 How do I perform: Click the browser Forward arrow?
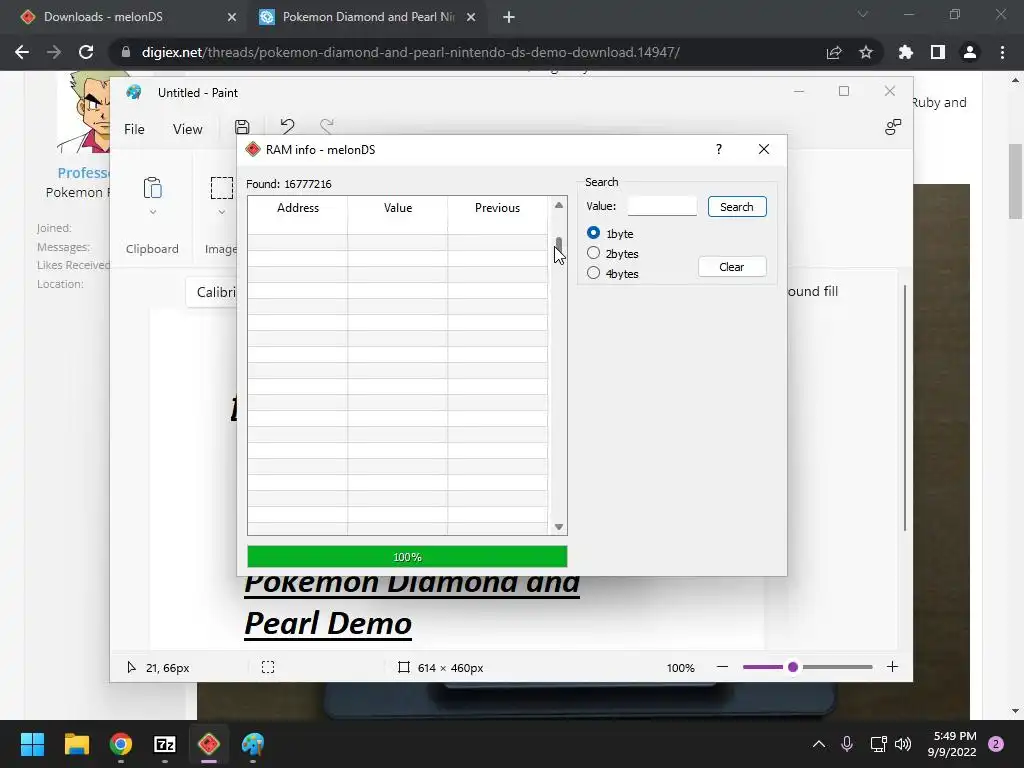[54, 52]
